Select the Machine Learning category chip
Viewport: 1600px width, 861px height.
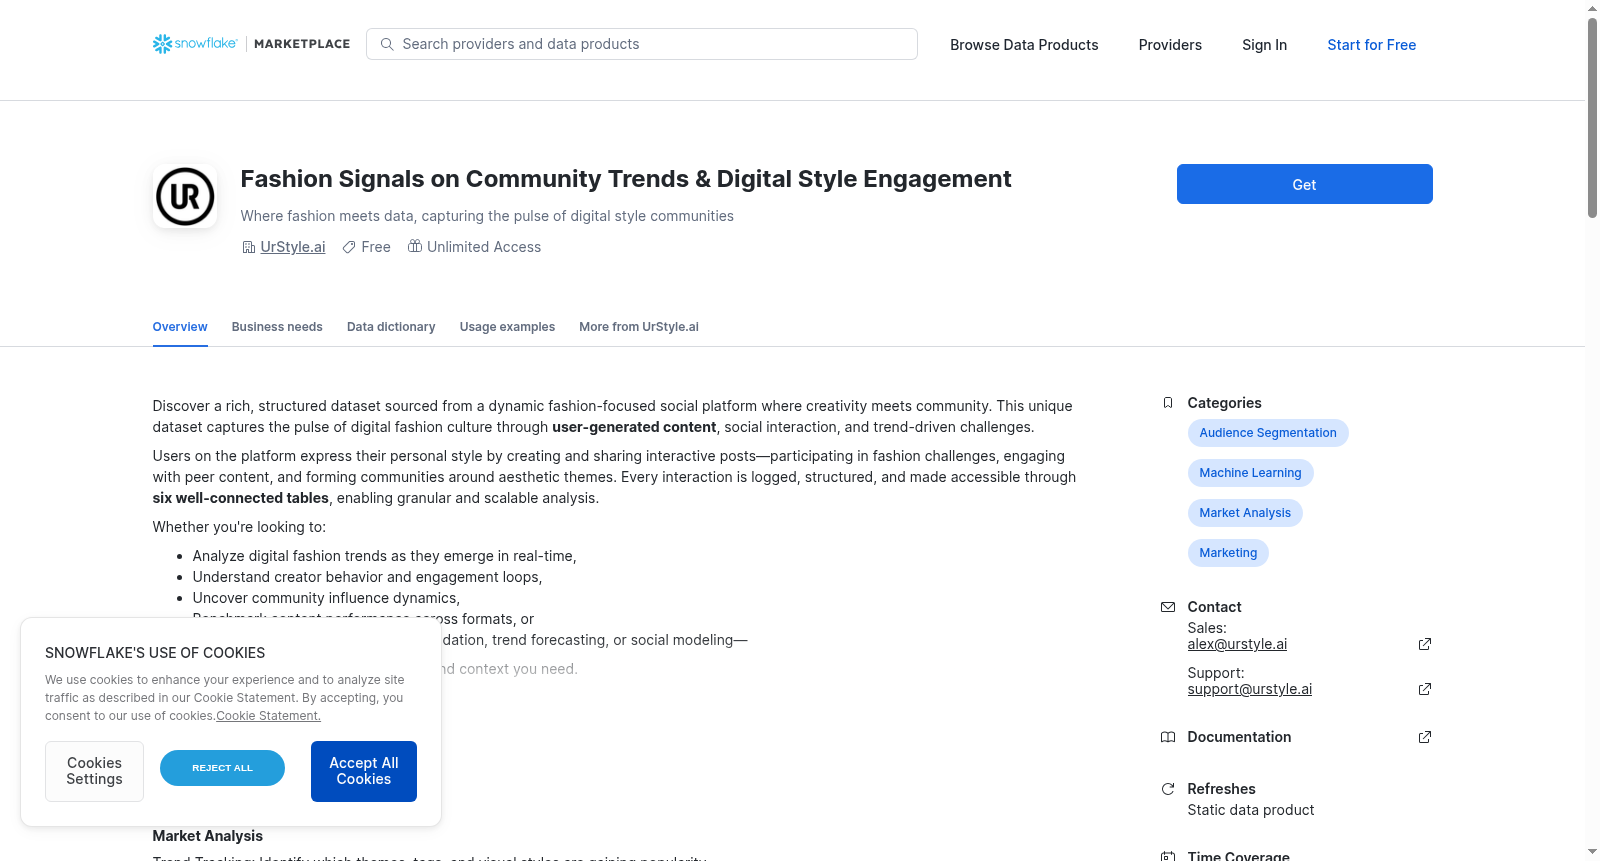coord(1250,473)
